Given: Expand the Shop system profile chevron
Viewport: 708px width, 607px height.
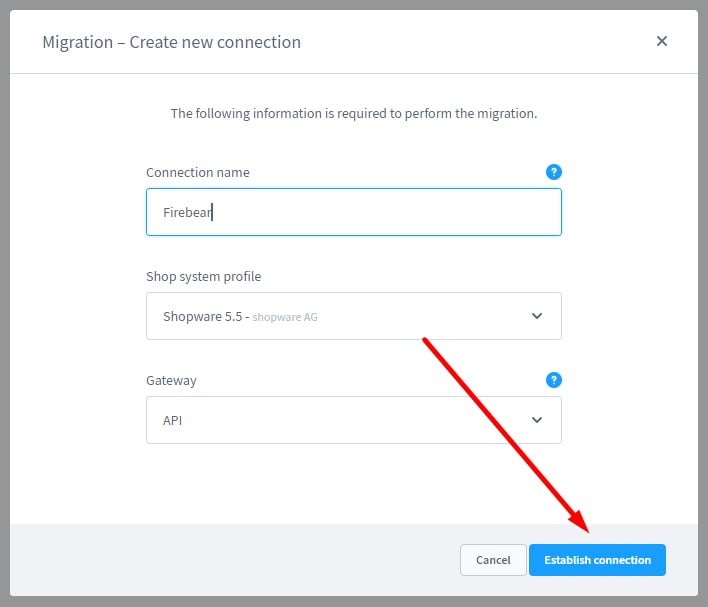Looking at the screenshot, I should [536, 316].
